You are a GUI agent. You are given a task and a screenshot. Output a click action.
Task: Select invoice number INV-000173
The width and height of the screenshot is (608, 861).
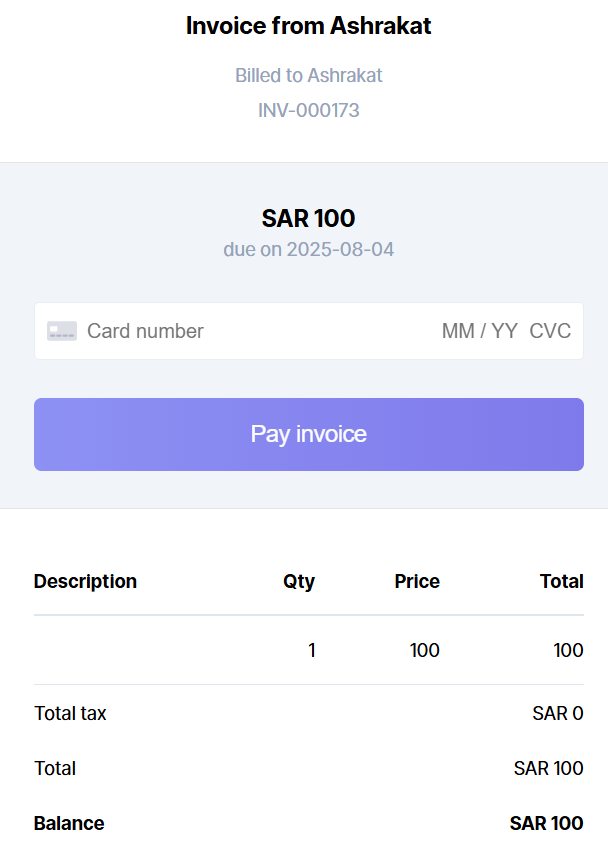pos(308,110)
